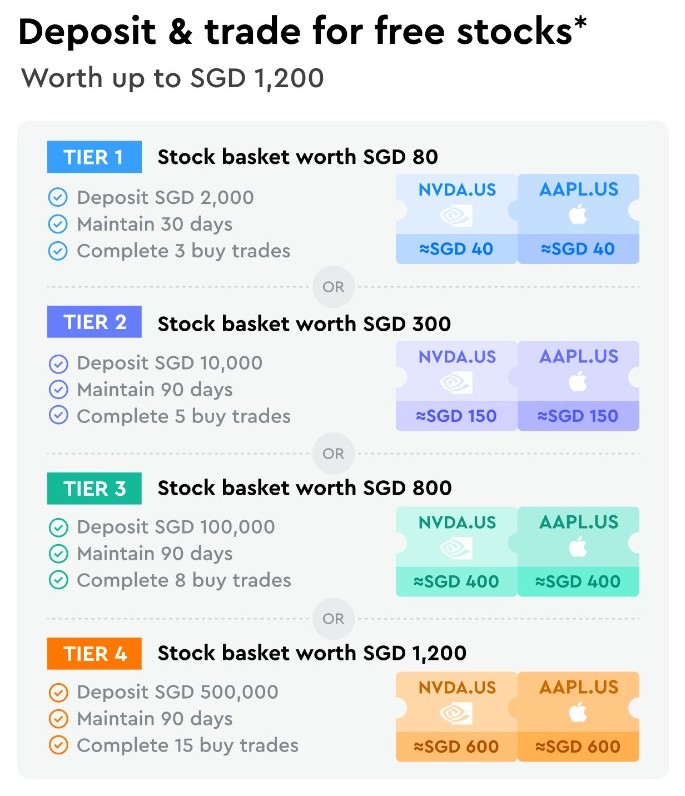The image size is (685, 796).
Task: Select the TIER 2 purple label
Action: point(94,323)
